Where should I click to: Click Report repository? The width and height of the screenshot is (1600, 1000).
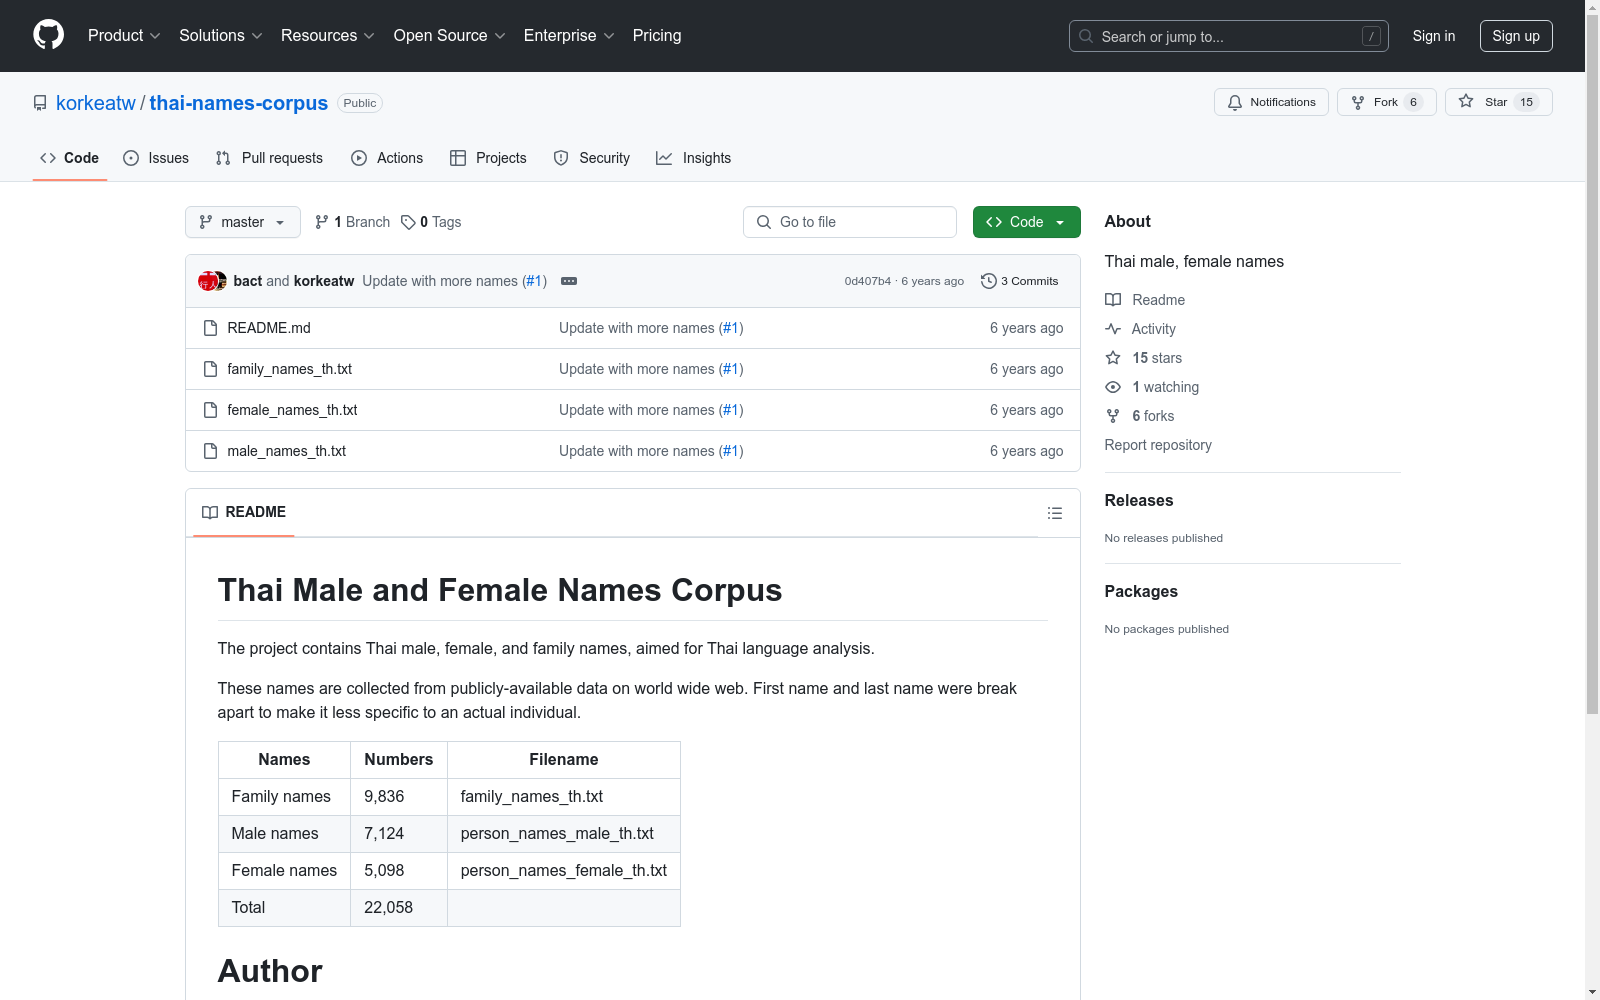(1158, 445)
